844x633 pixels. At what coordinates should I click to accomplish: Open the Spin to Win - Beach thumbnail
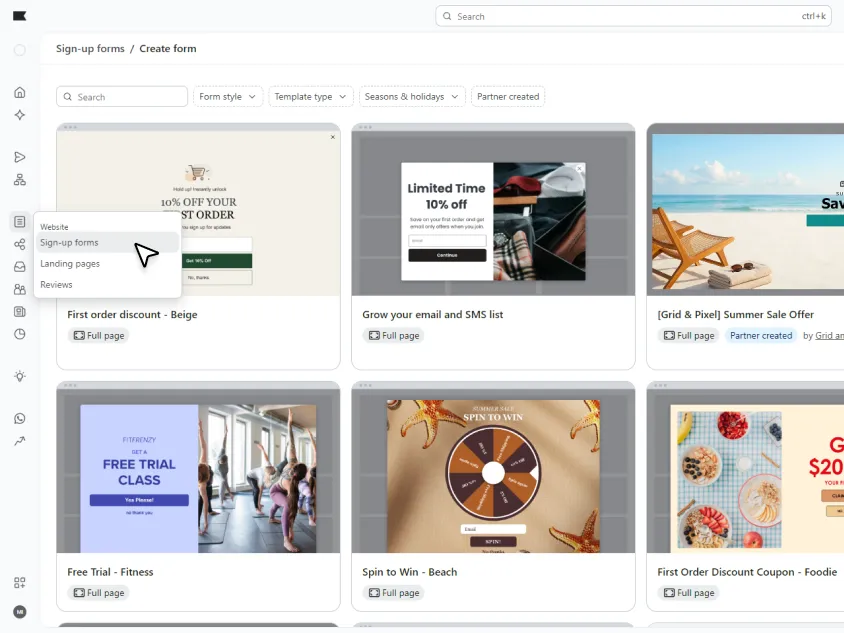[494, 467]
